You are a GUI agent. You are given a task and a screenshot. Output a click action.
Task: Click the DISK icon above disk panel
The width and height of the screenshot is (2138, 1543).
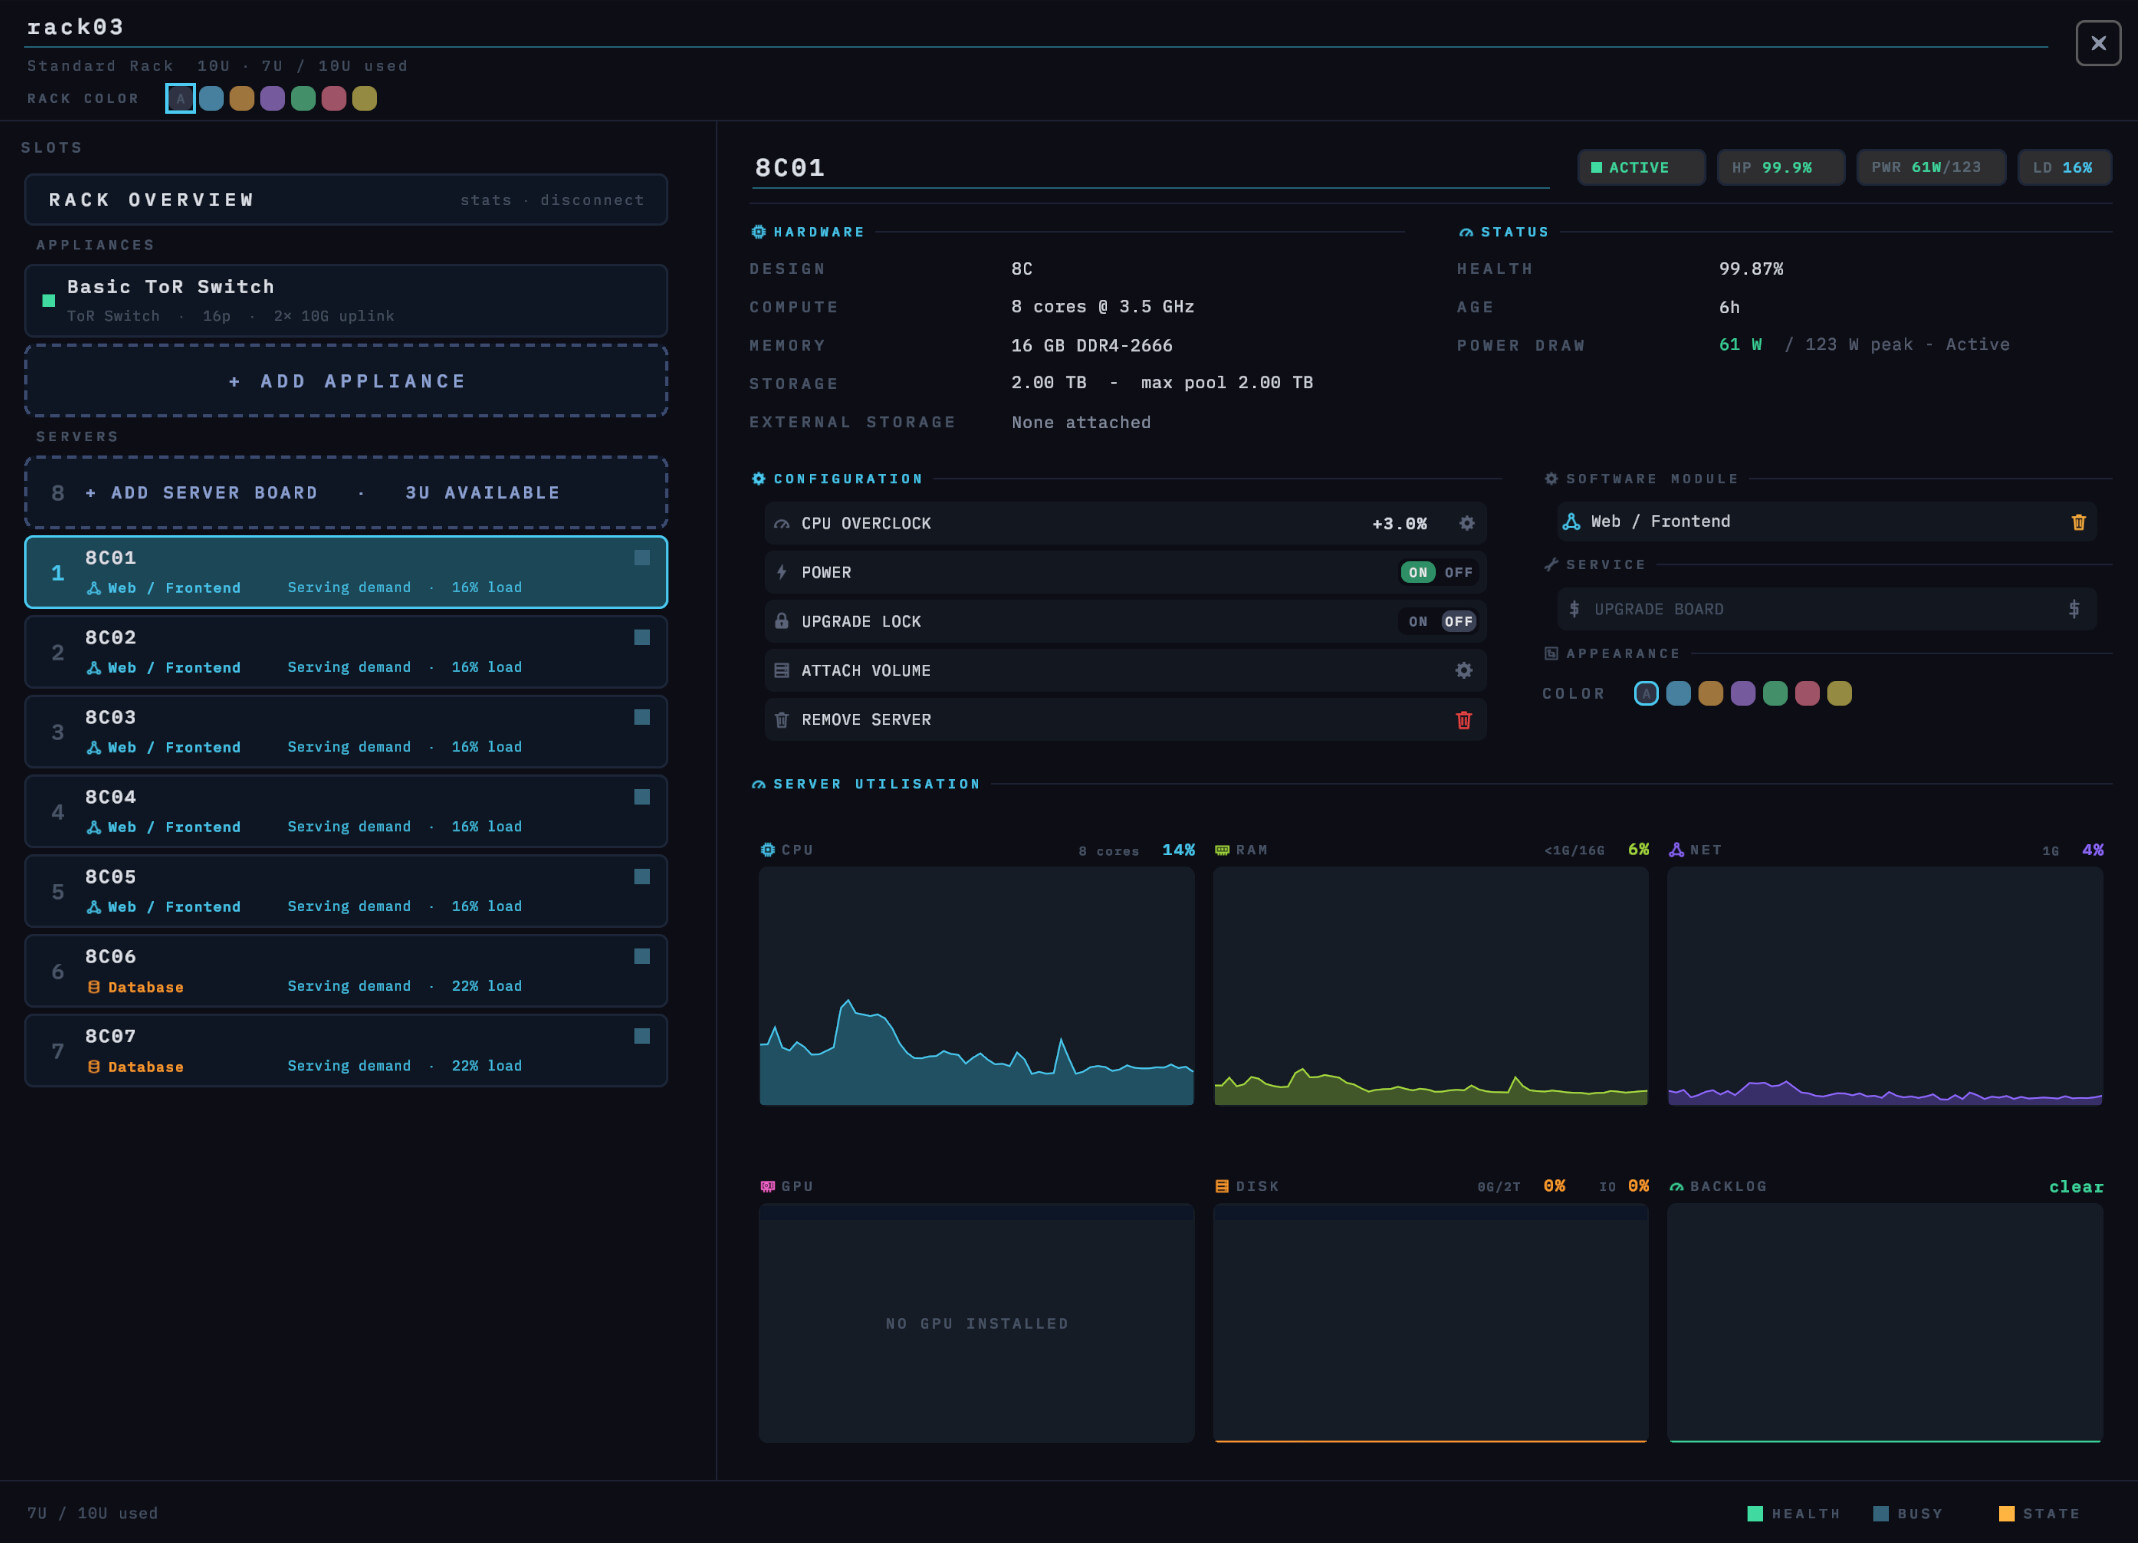tap(1222, 1186)
